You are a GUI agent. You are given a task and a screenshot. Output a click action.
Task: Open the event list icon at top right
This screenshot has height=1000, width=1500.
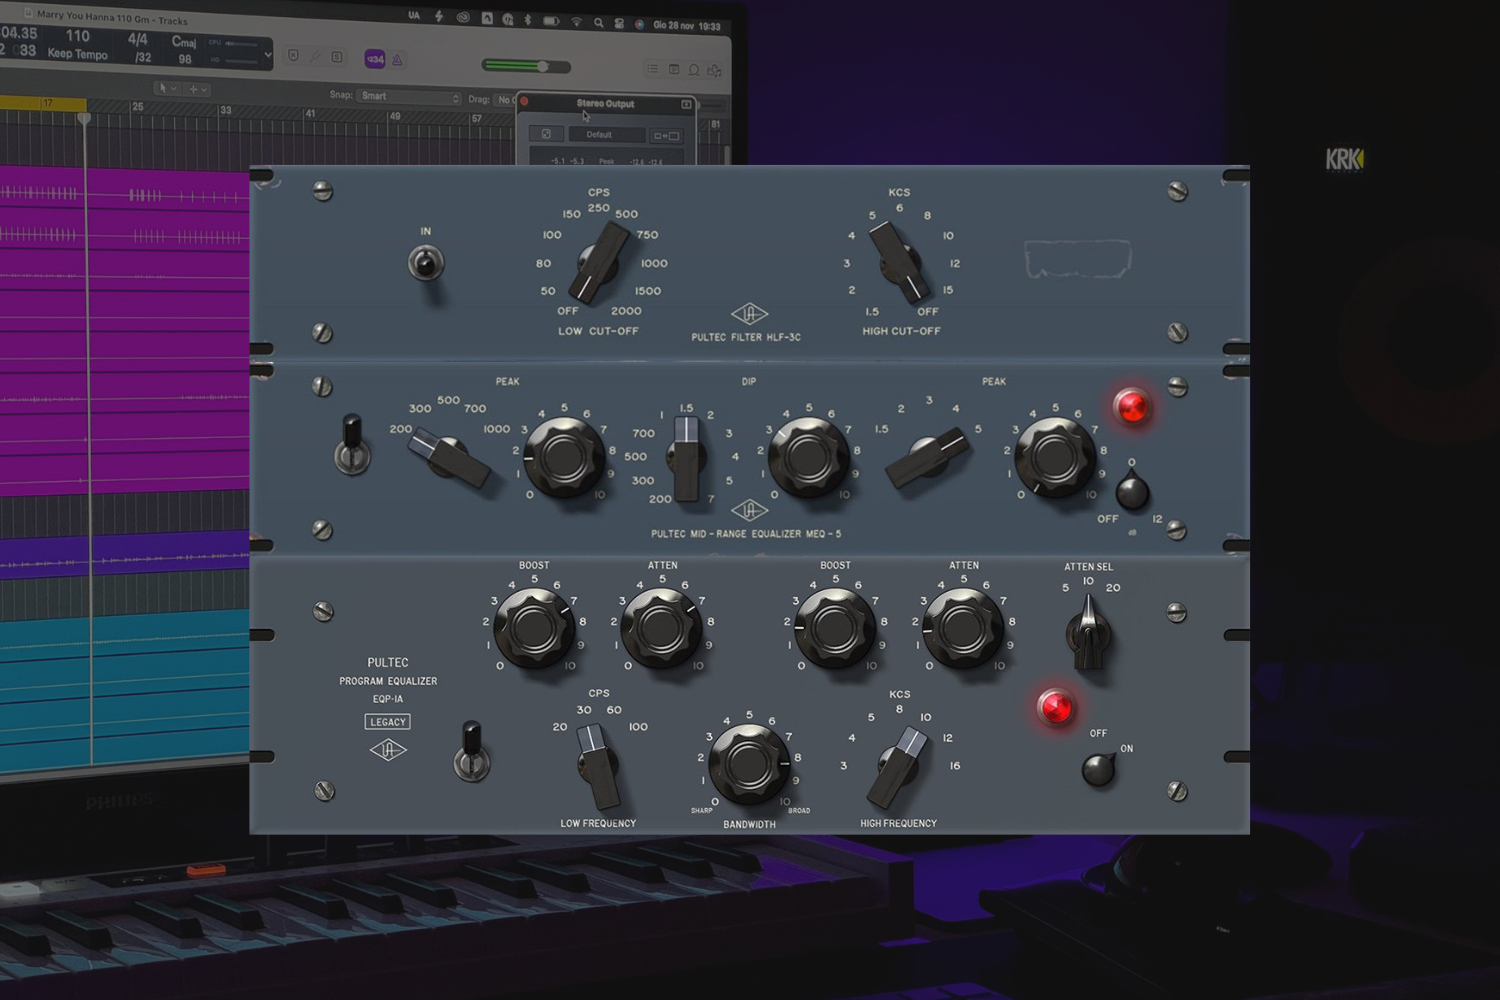point(652,69)
